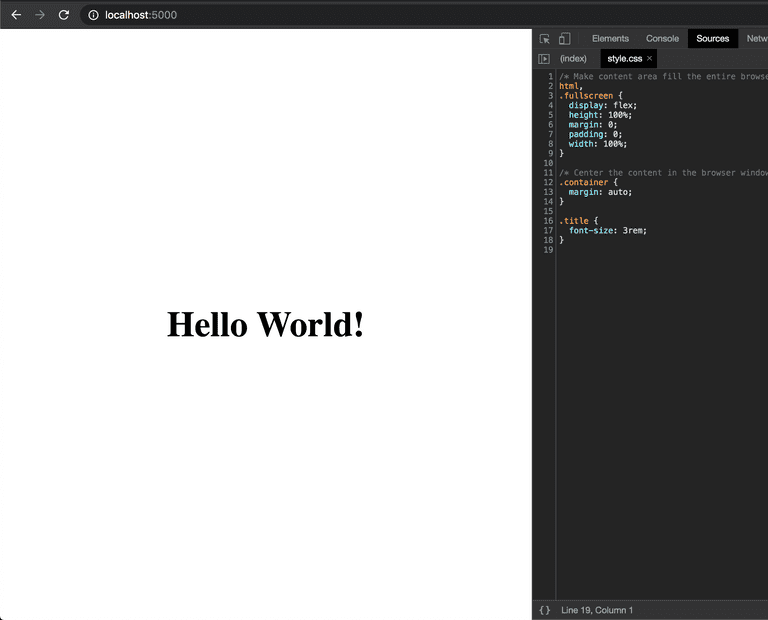Click the Hello World! heading

[265, 325]
